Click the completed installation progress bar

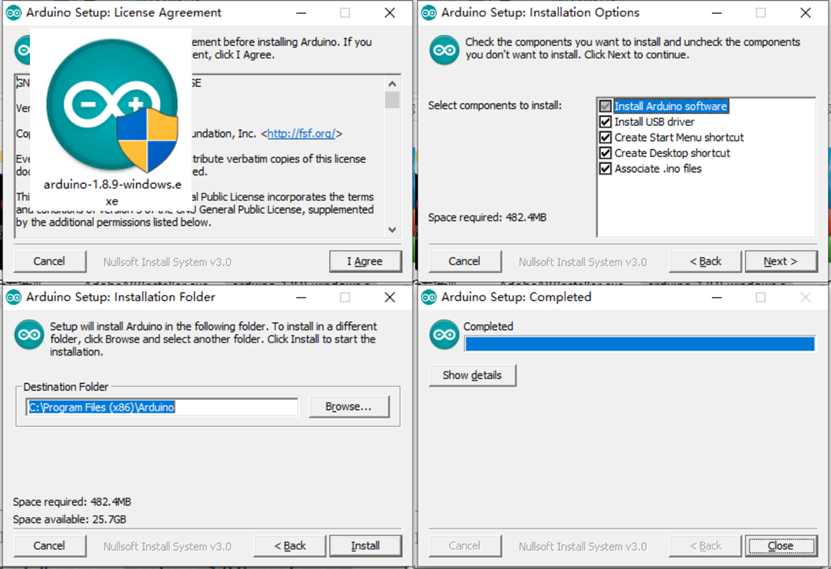pos(640,344)
